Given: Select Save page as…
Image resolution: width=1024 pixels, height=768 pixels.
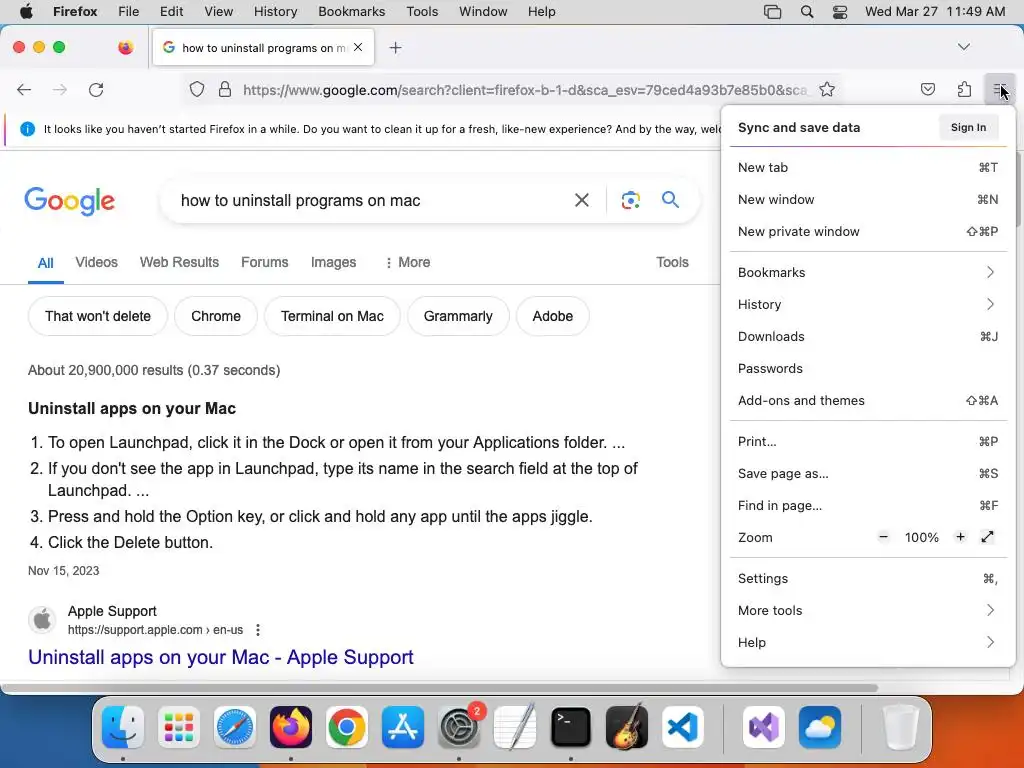Looking at the screenshot, I should (x=867, y=473).
